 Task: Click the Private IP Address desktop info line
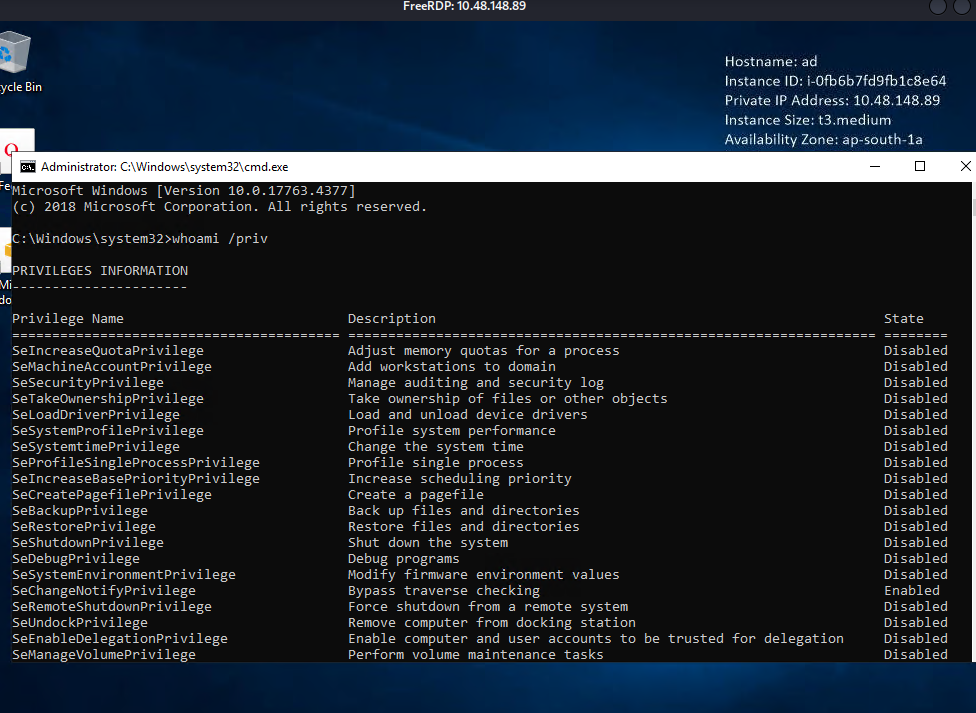coord(832,100)
